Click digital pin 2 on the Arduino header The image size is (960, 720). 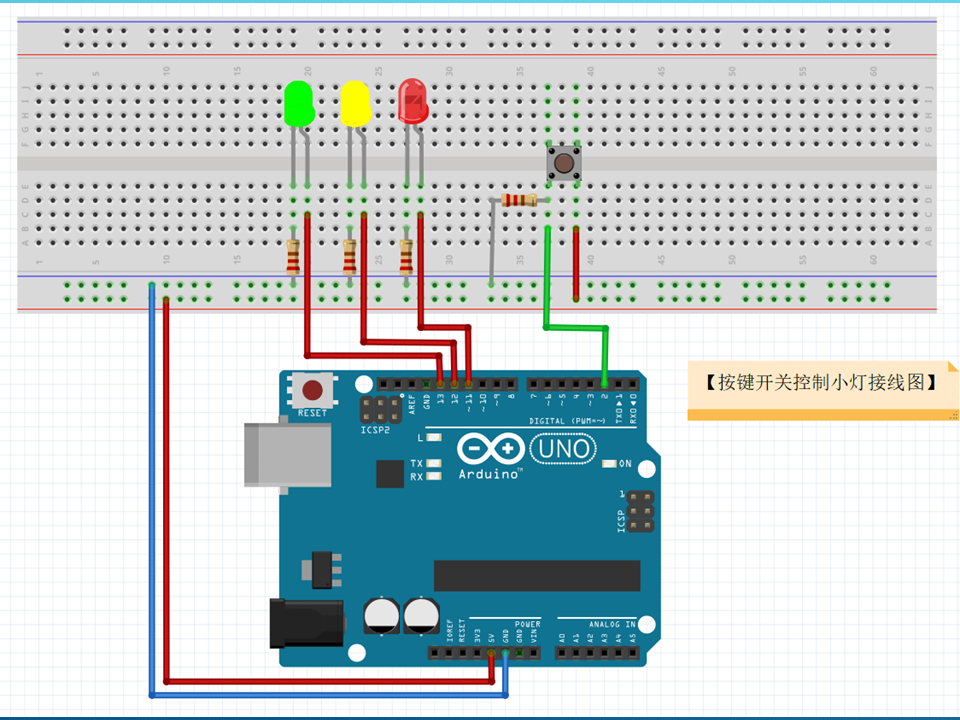coord(604,384)
